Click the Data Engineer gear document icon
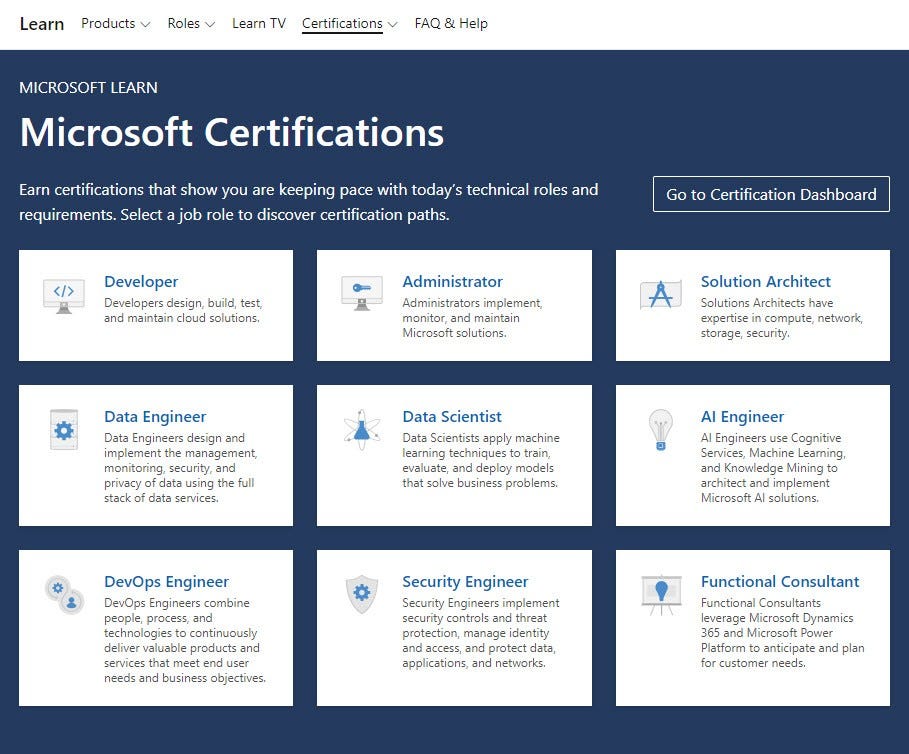The height and width of the screenshot is (754, 909). 63,430
